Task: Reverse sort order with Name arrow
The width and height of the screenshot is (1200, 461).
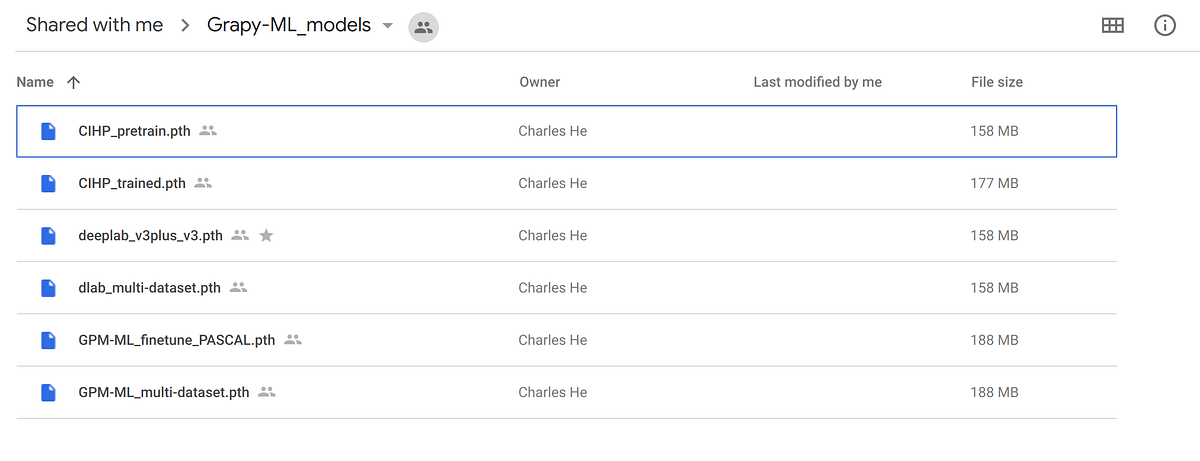Action: pos(73,82)
